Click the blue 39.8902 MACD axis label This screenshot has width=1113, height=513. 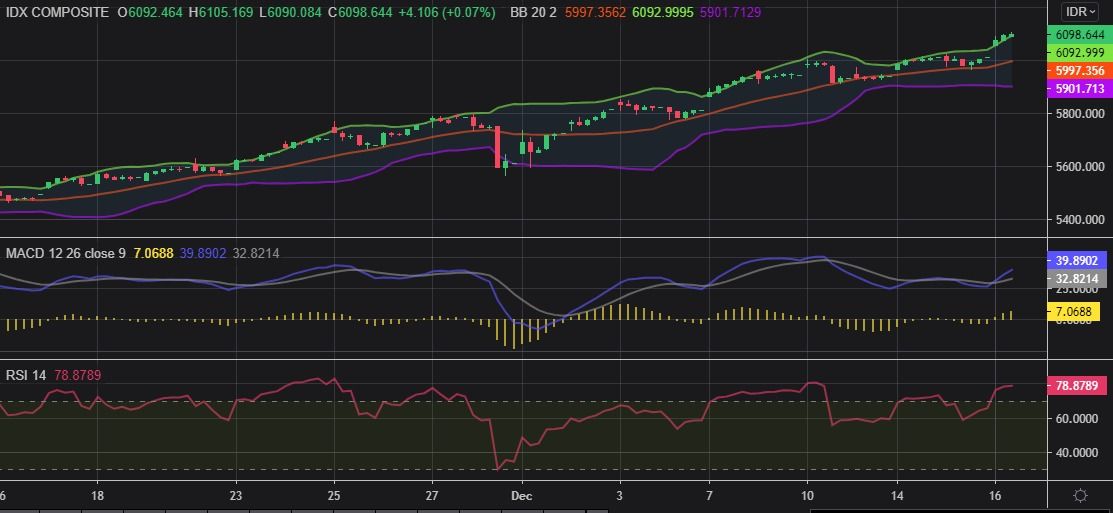(x=1077, y=260)
